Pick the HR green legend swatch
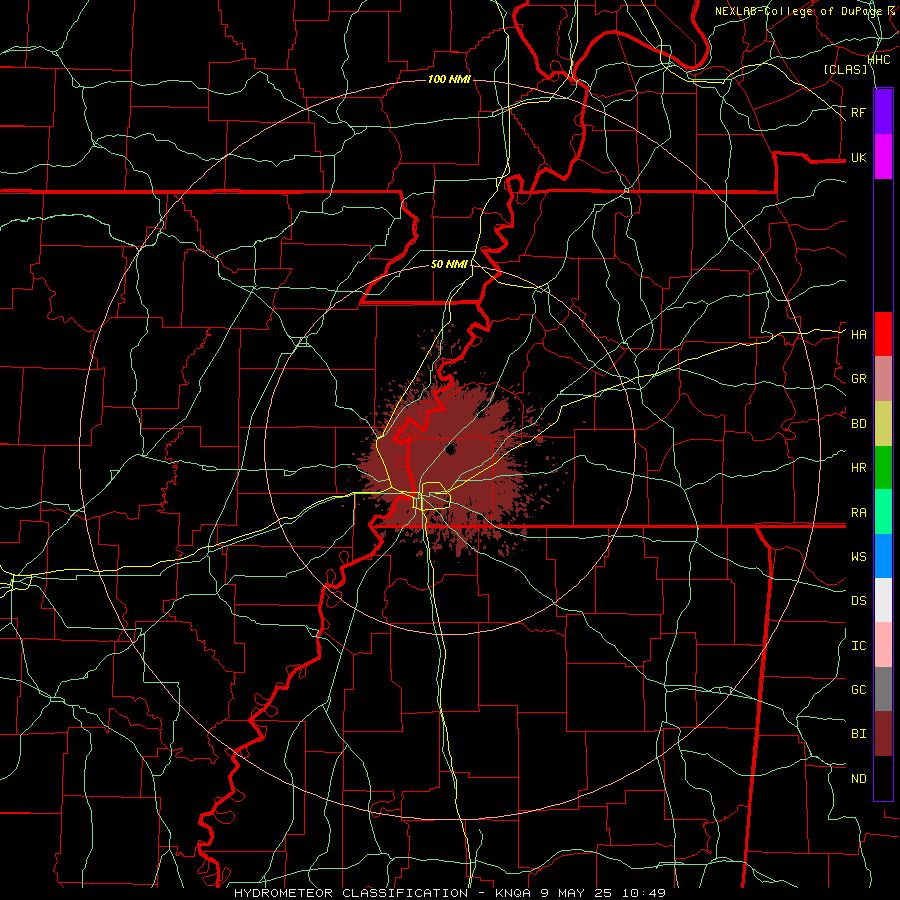The image size is (900, 900). 883,468
